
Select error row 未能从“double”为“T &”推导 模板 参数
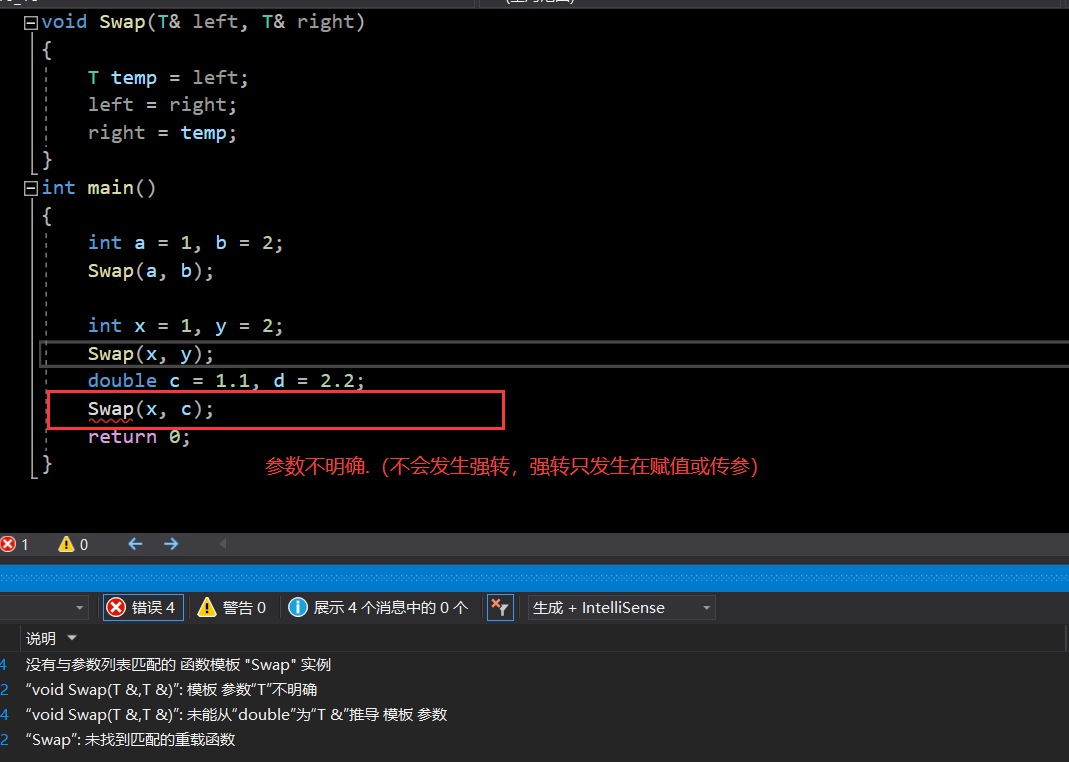coord(236,714)
